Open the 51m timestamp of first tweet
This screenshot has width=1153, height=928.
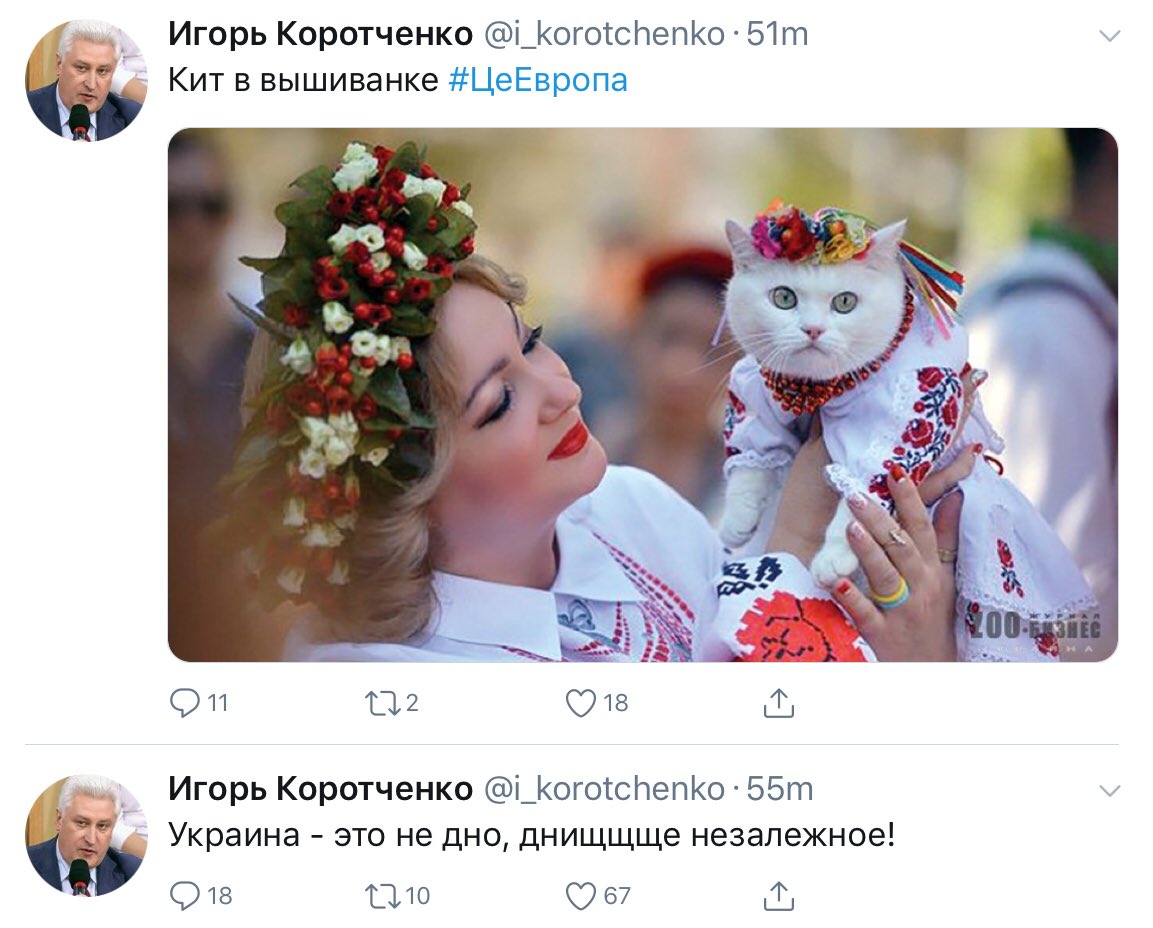pos(777,34)
